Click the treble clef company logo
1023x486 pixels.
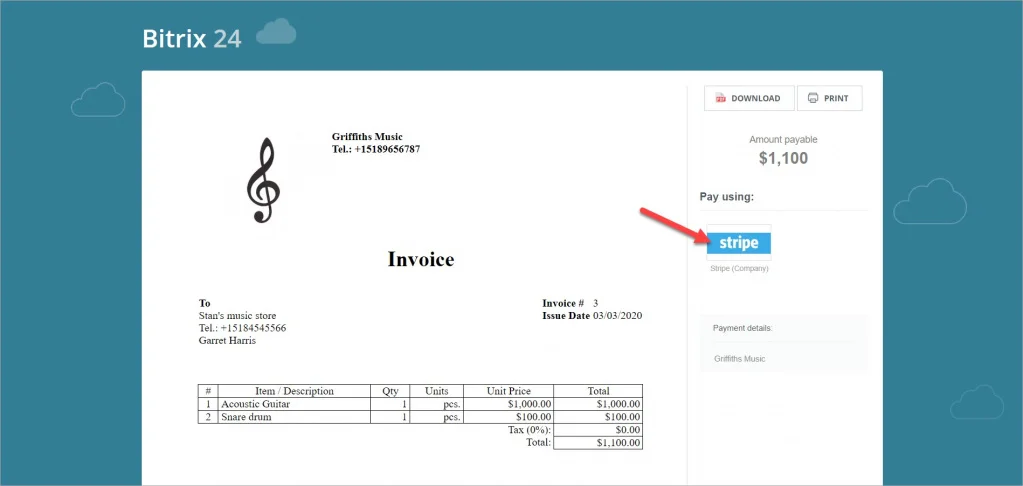coord(263,181)
